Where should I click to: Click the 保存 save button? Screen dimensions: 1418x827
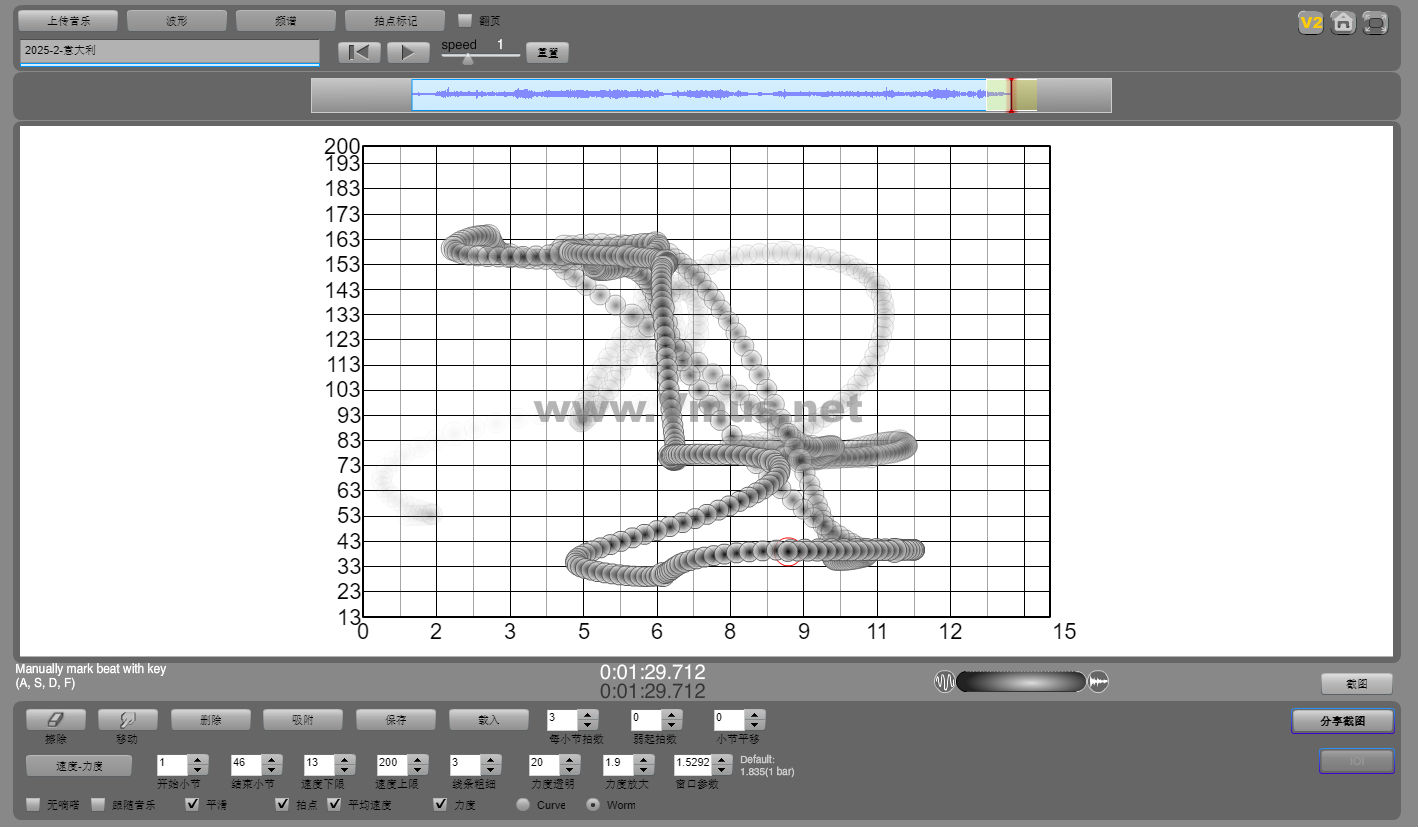(x=396, y=720)
